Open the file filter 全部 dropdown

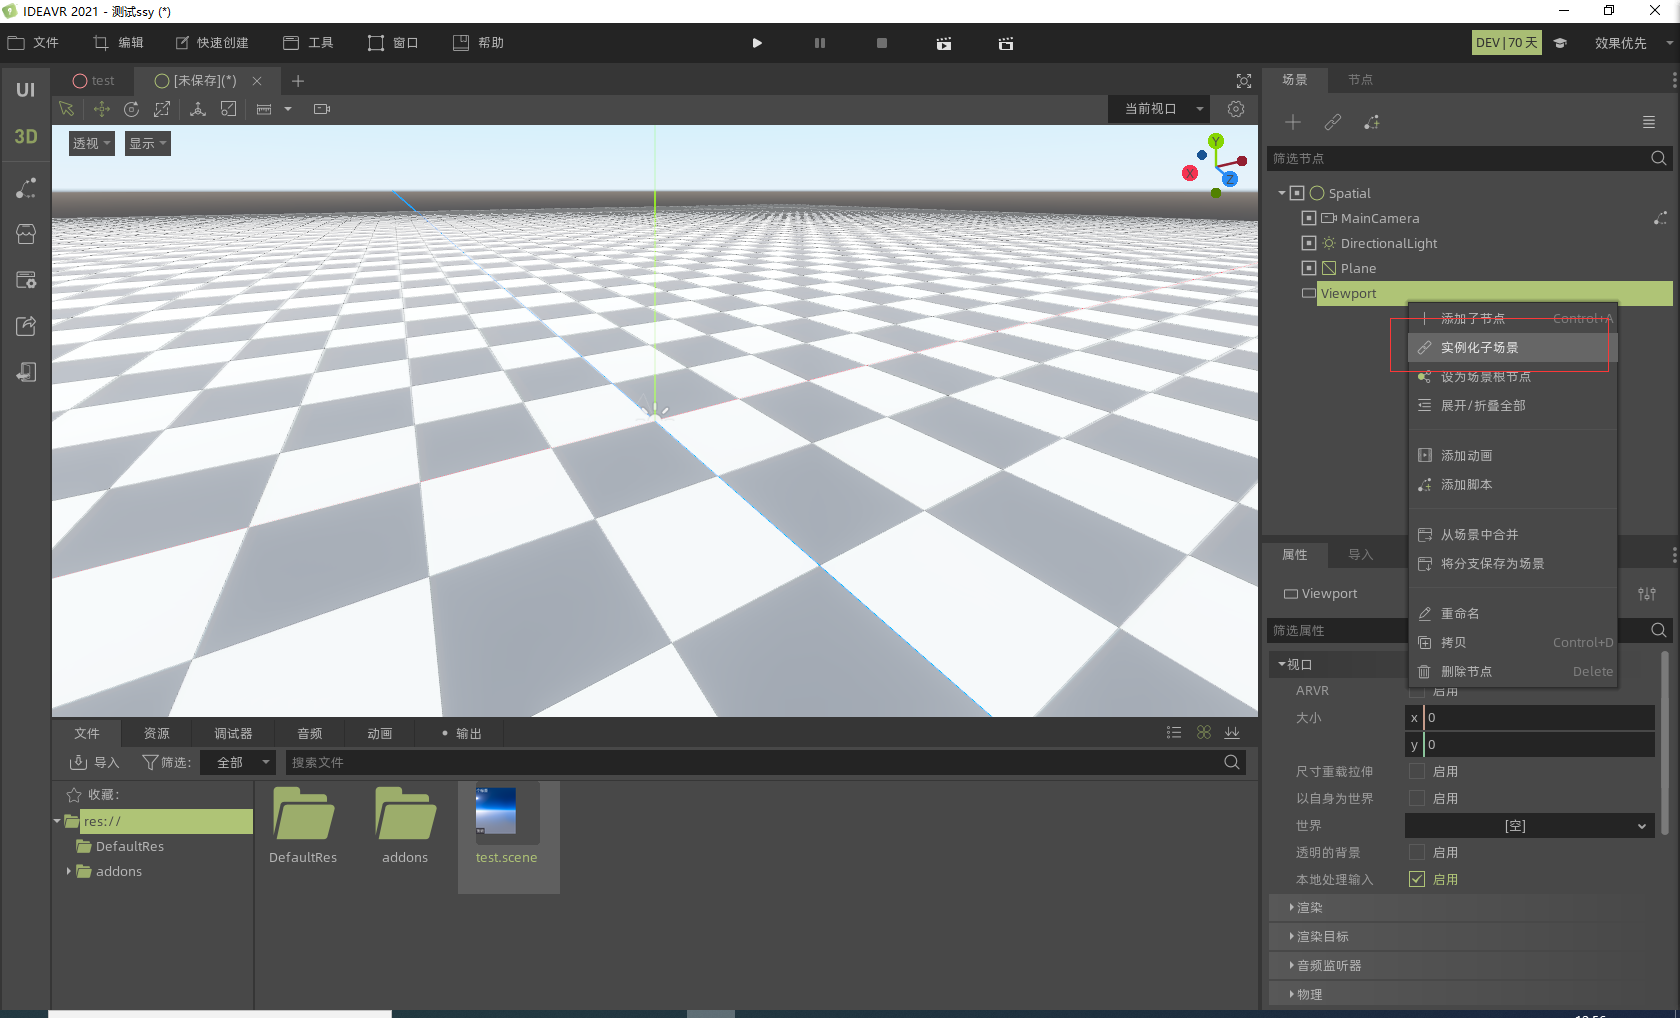click(x=237, y=762)
